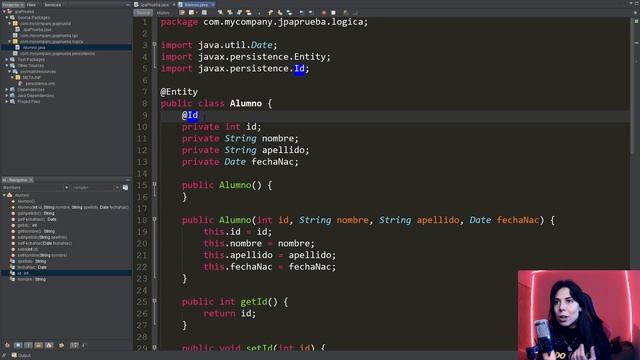This screenshot has height=360, width=640.
Task: Click the presenter webcam thumbnail
Action: tap(579, 315)
